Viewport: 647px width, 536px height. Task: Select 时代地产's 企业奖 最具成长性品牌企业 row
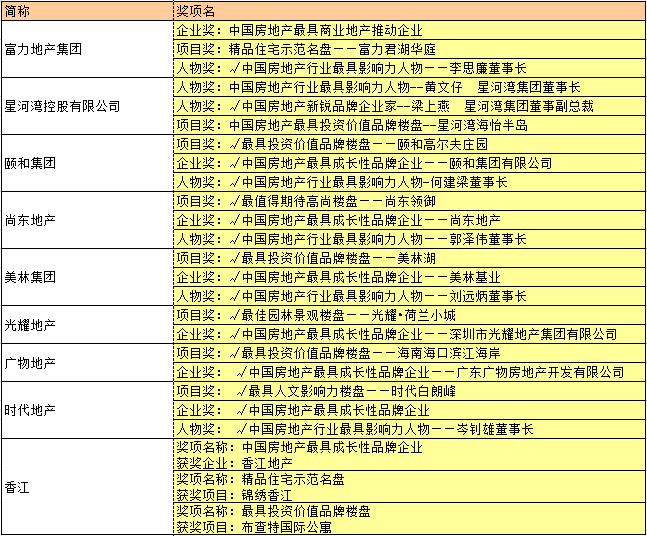click(x=409, y=410)
